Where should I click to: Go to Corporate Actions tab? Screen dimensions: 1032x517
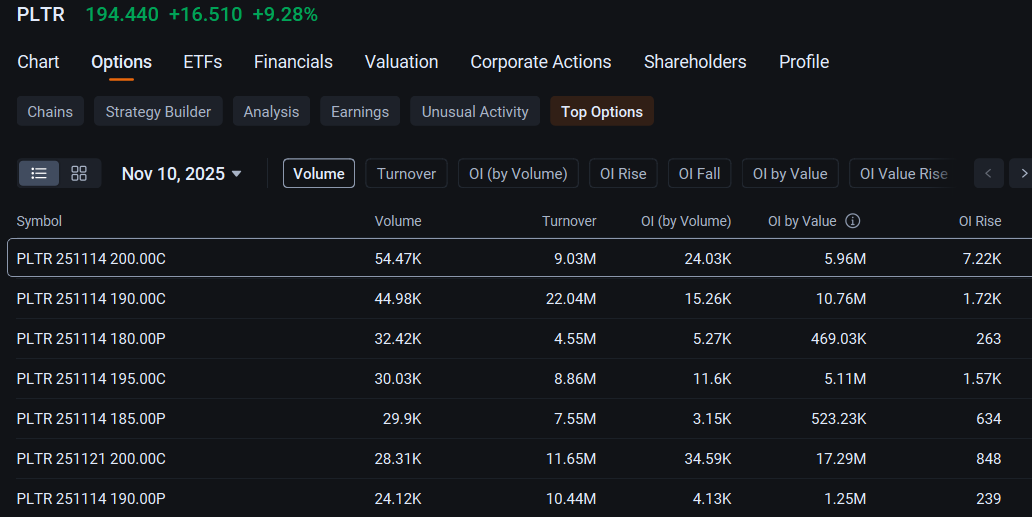coord(540,62)
